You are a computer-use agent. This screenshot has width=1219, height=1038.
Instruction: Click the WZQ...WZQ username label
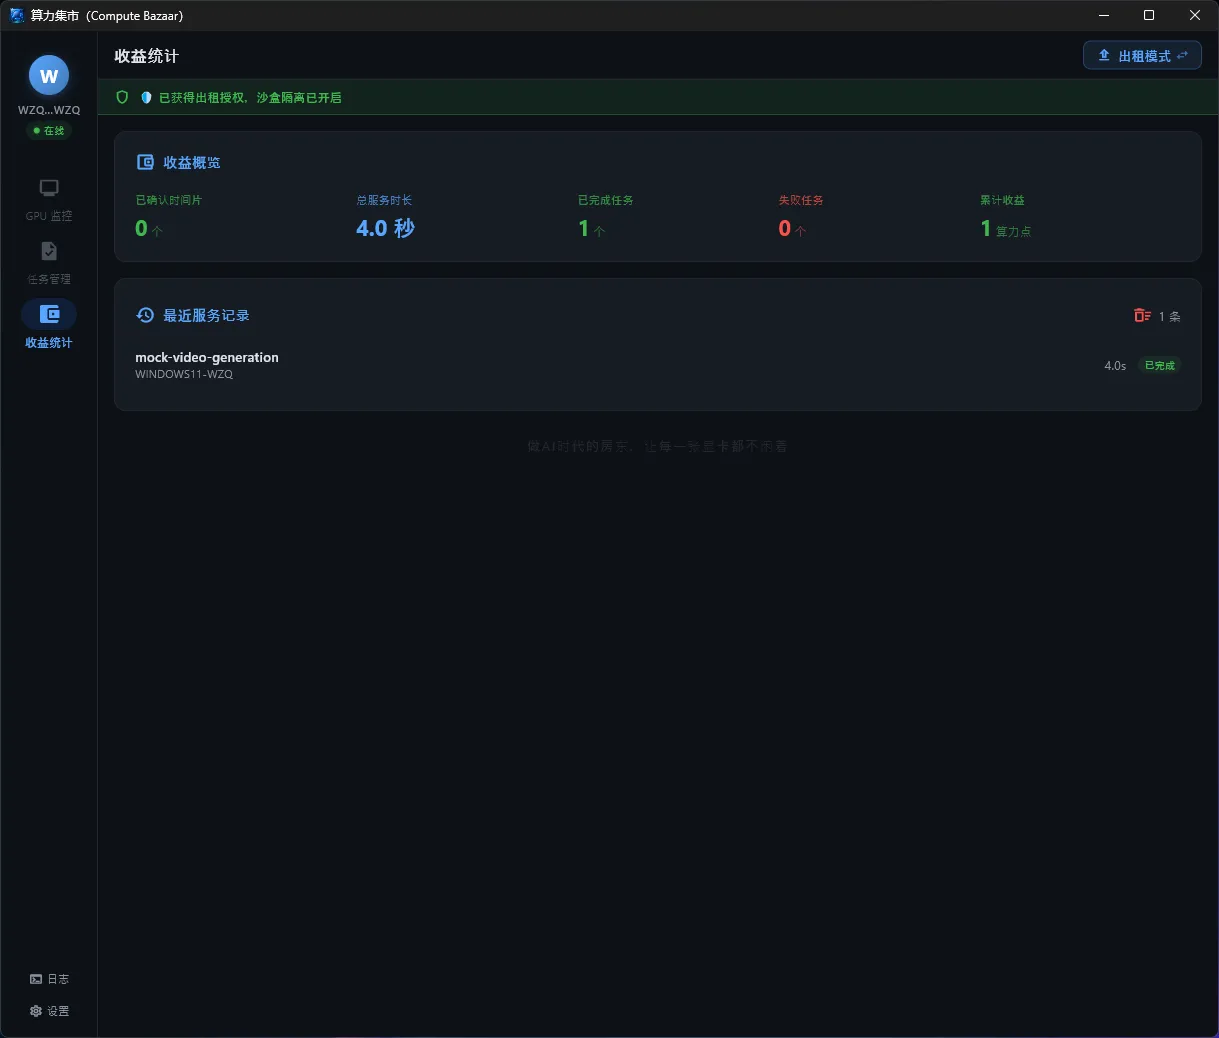coord(49,110)
